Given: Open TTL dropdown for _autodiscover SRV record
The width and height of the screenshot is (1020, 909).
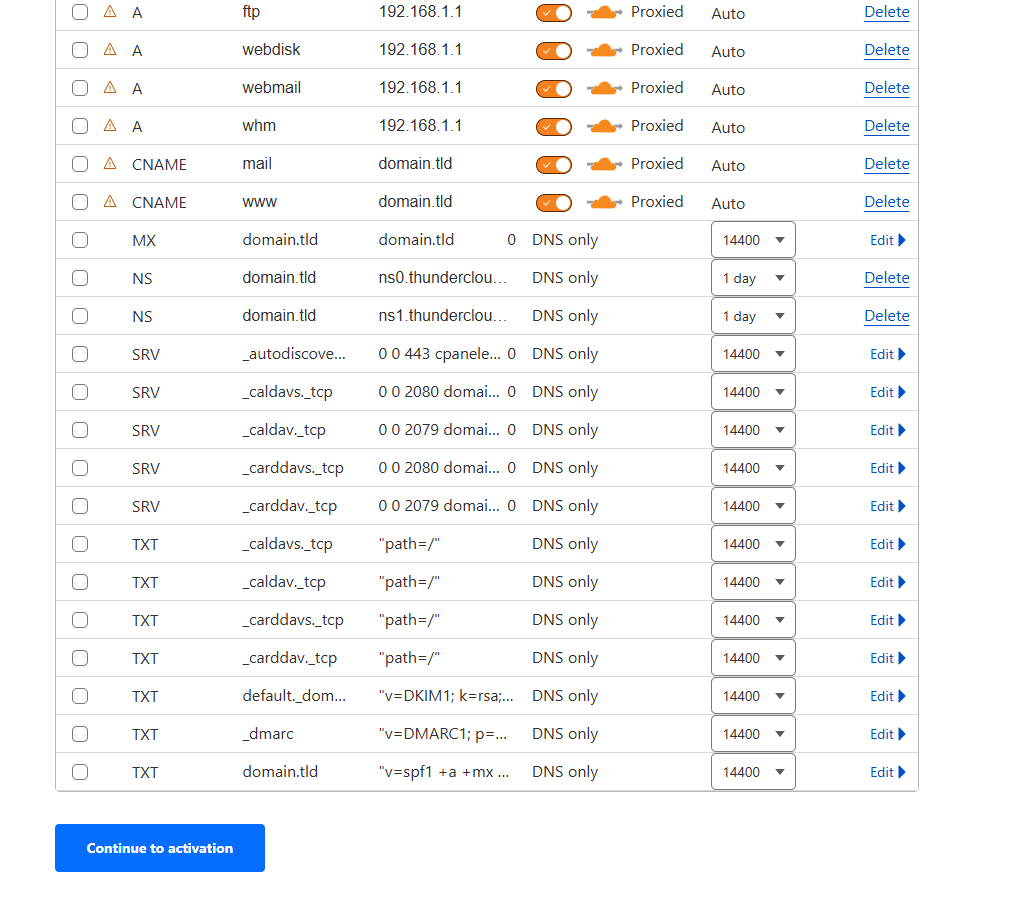Looking at the screenshot, I should point(753,354).
